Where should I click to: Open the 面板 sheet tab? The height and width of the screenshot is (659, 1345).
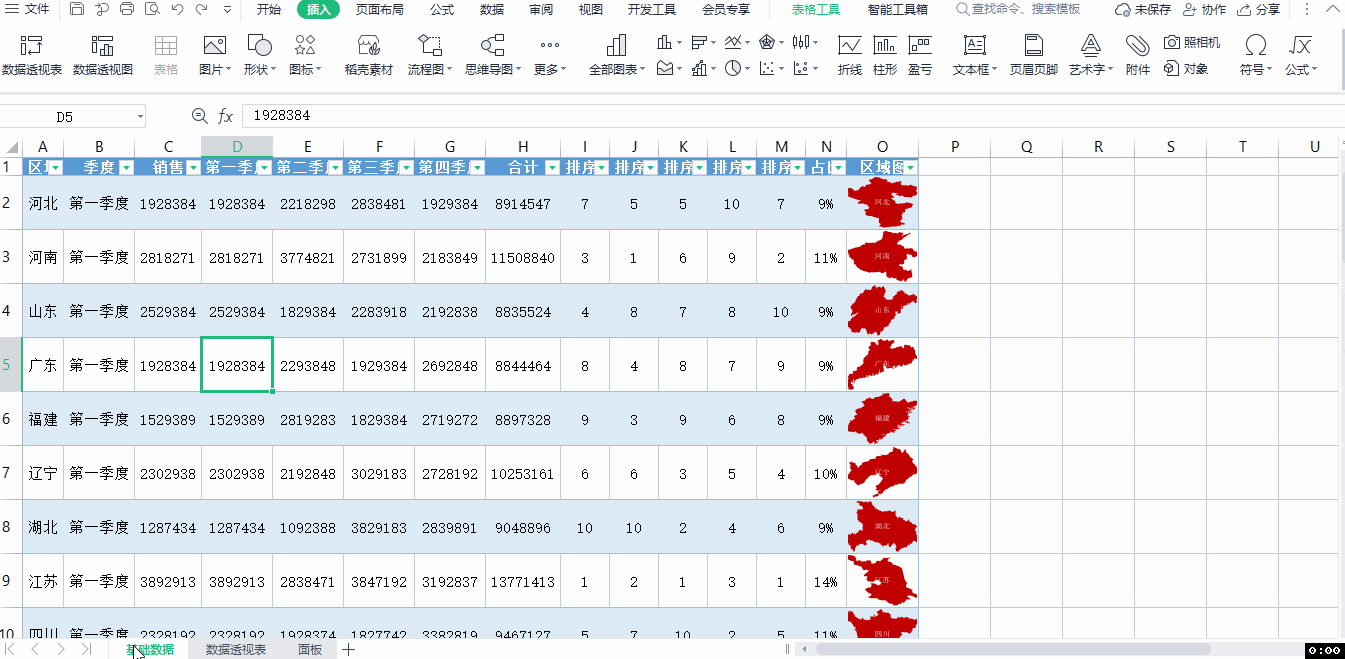click(x=310, y=650)
